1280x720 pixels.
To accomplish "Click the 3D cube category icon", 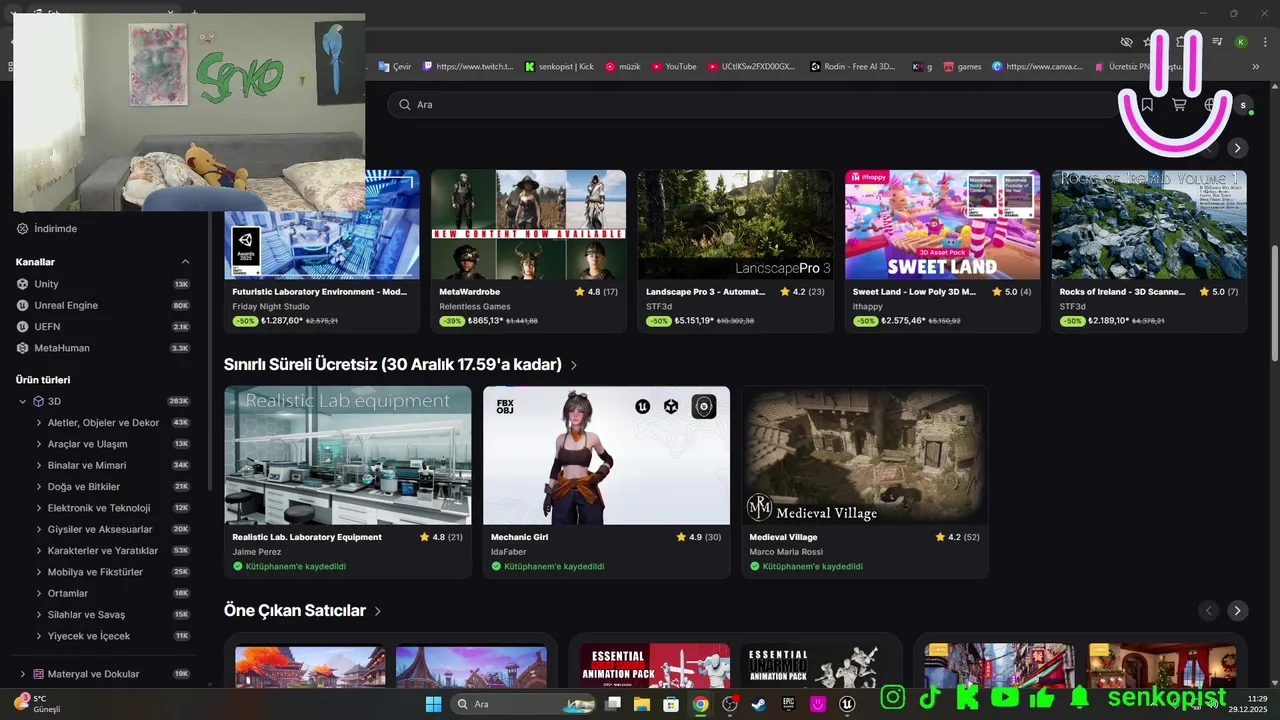I will click(x=39, y=401).
